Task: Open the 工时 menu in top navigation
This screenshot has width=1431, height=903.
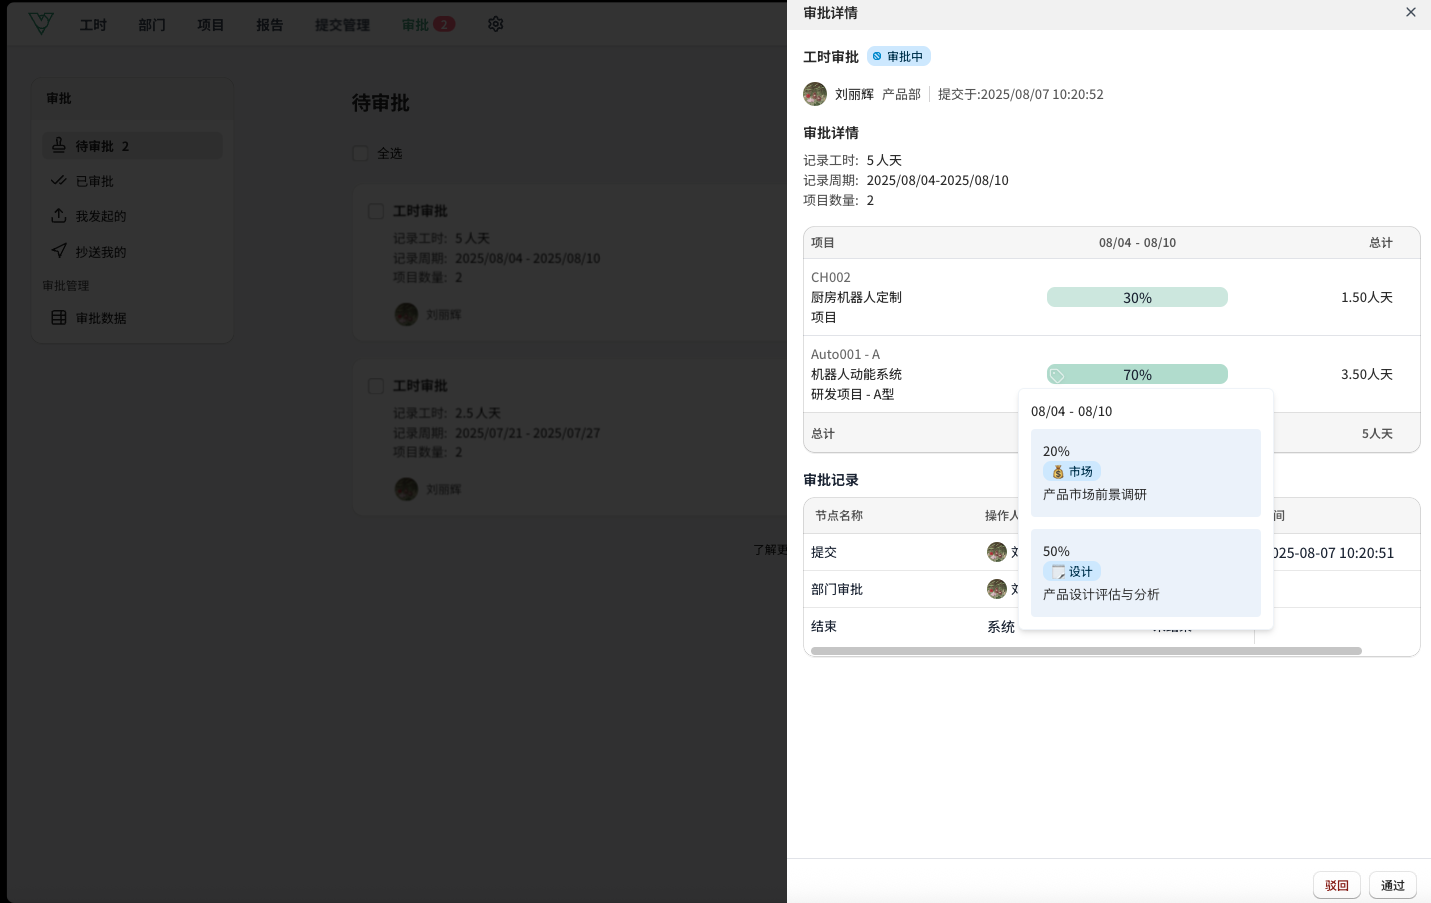Action: pyautogui.click(x=93, y=25)
